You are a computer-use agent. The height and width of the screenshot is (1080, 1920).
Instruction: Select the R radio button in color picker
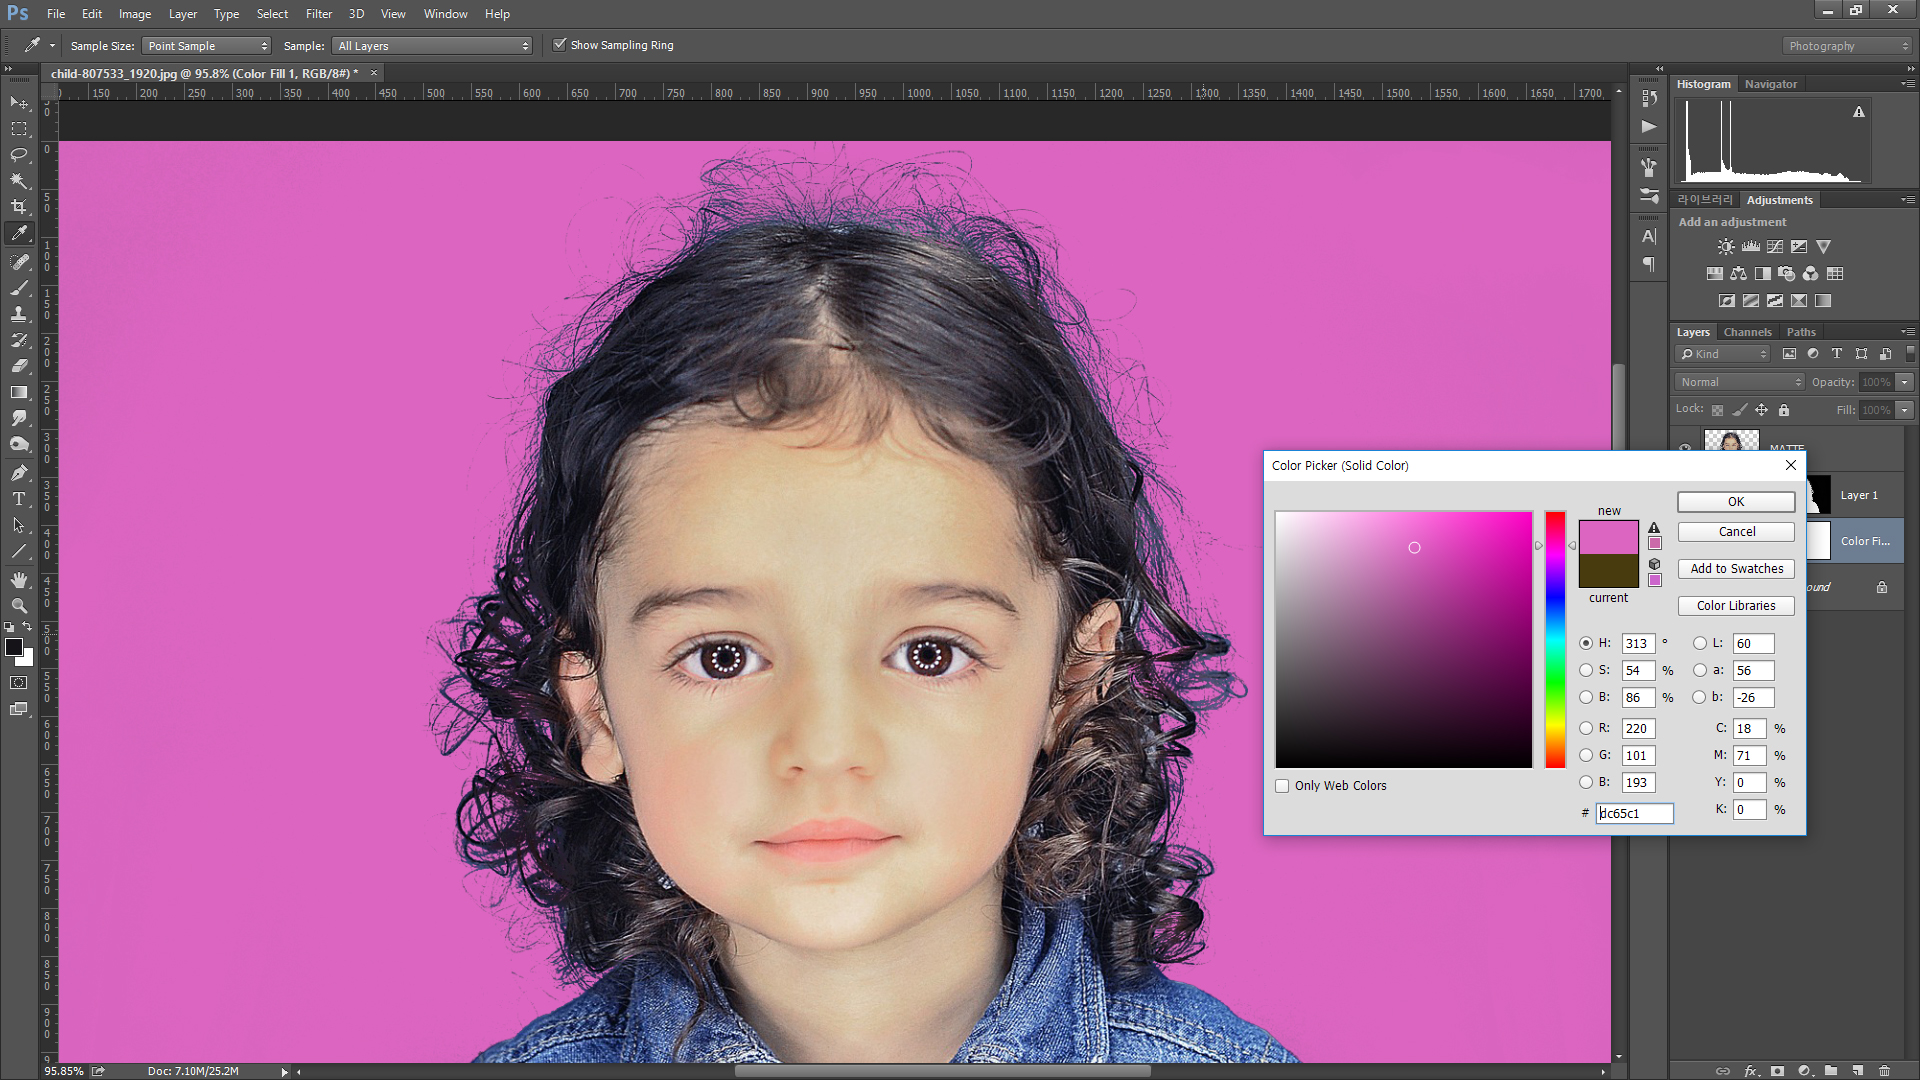coord(1586,729)
